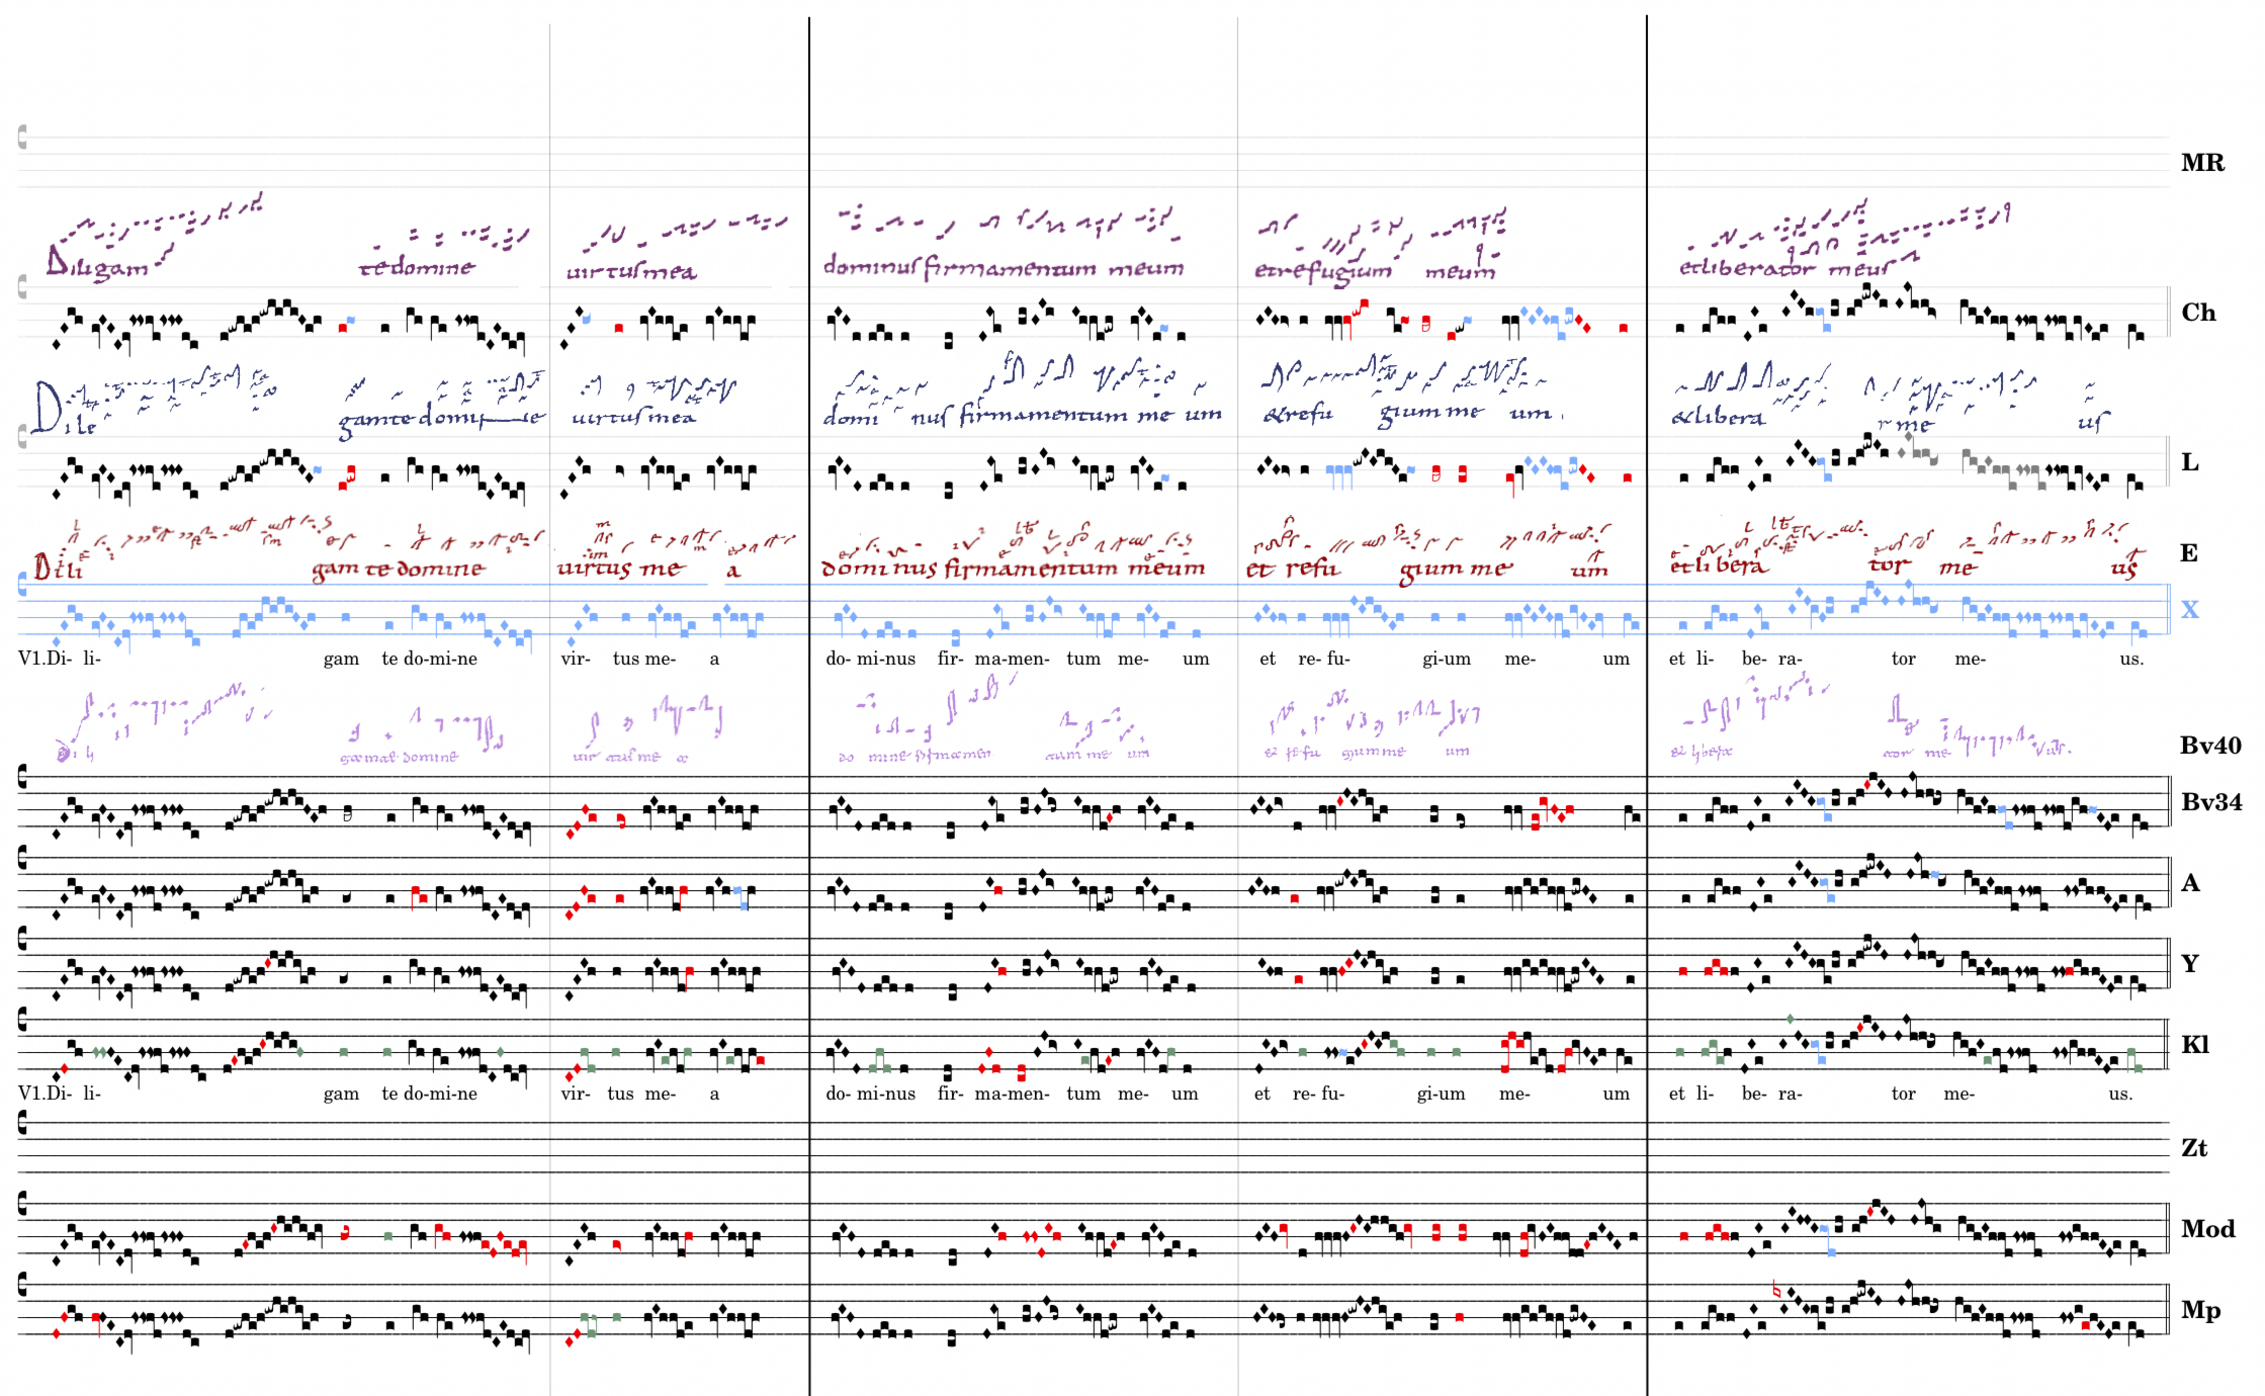
Task: Click the lower 'fir-' lyric syllable under Kl staff
Action: point(950,1094)
